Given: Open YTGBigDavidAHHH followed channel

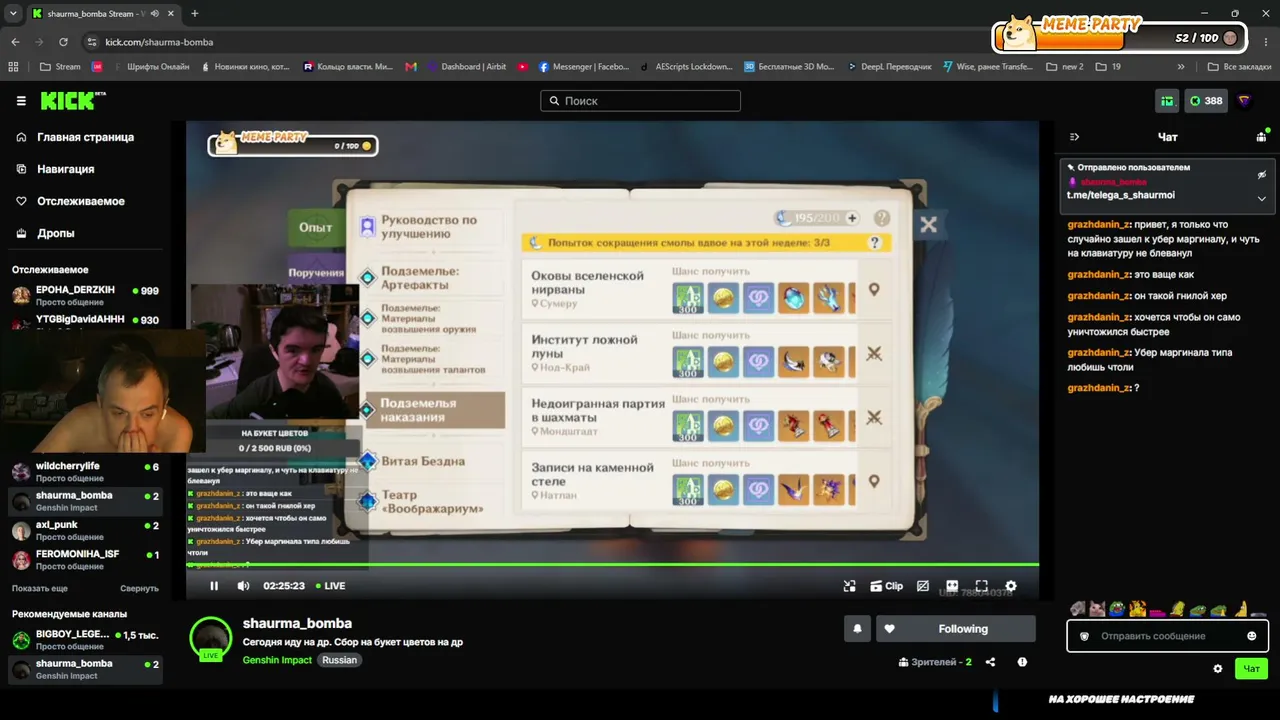Looking at the screenshot, I should pyautogui.click(x=85, y=320).
